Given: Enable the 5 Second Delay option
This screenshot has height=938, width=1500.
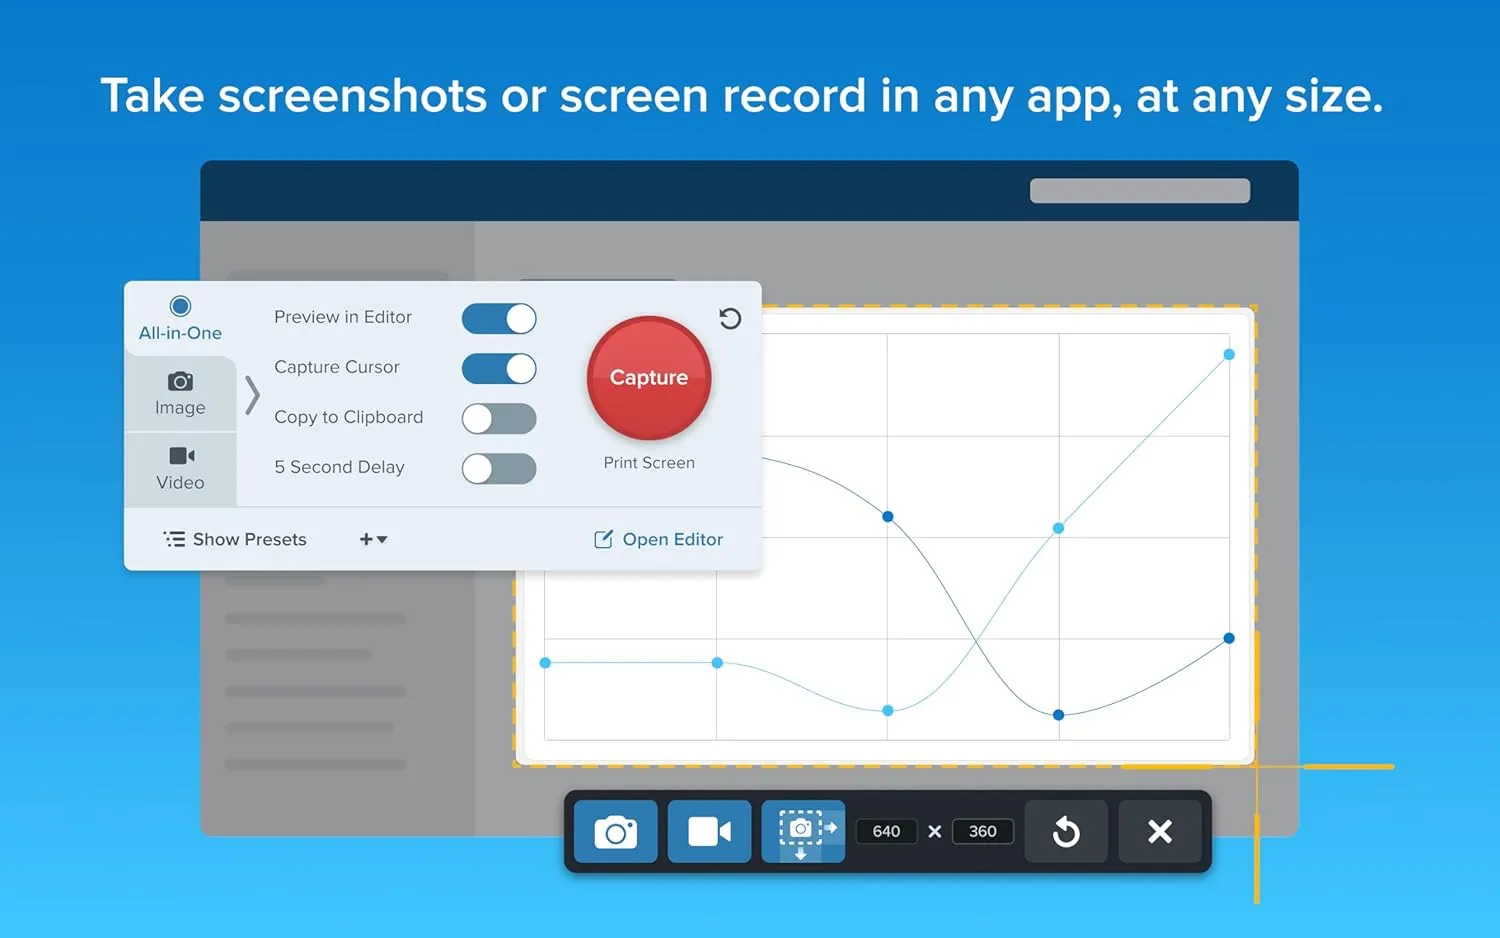Looking at the screenshot, I should [499, 468].
